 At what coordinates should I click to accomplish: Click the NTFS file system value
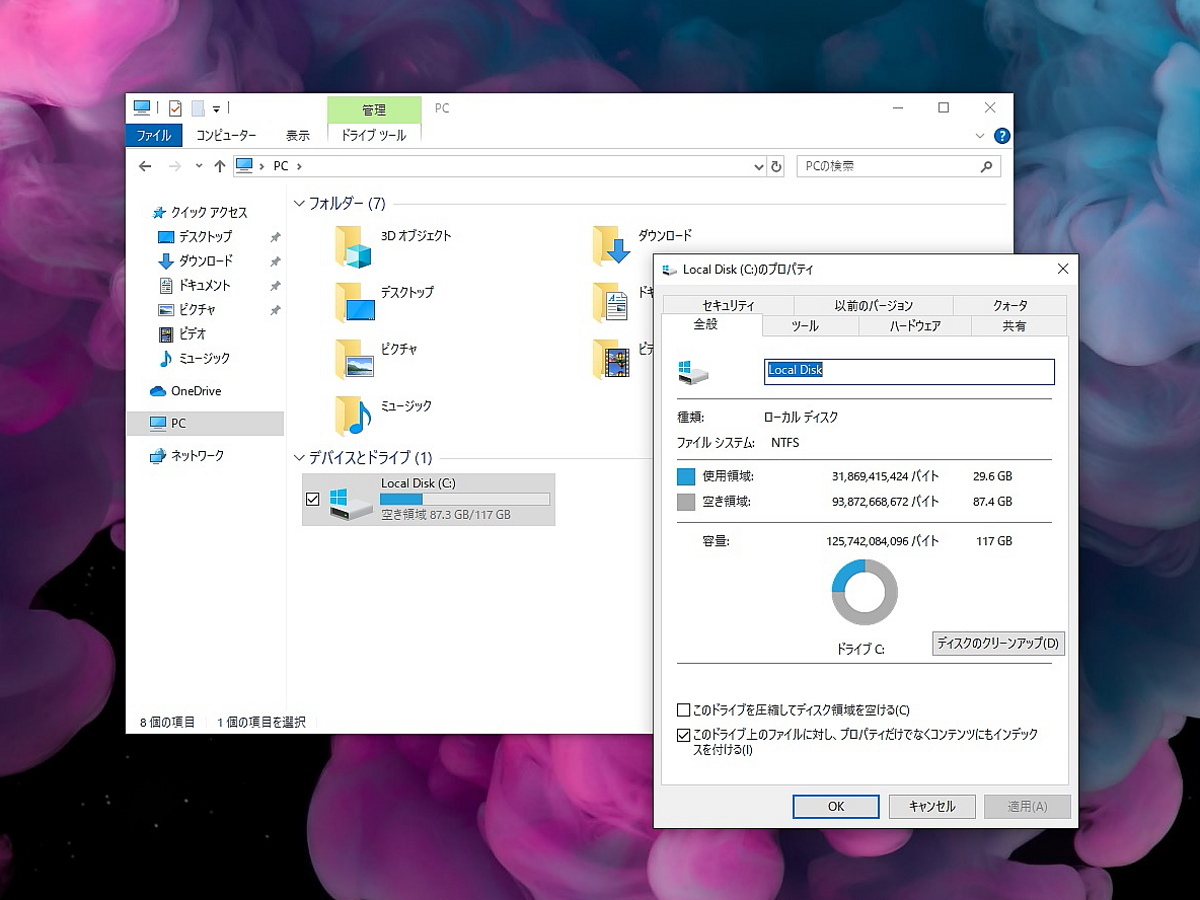point(785,442)
